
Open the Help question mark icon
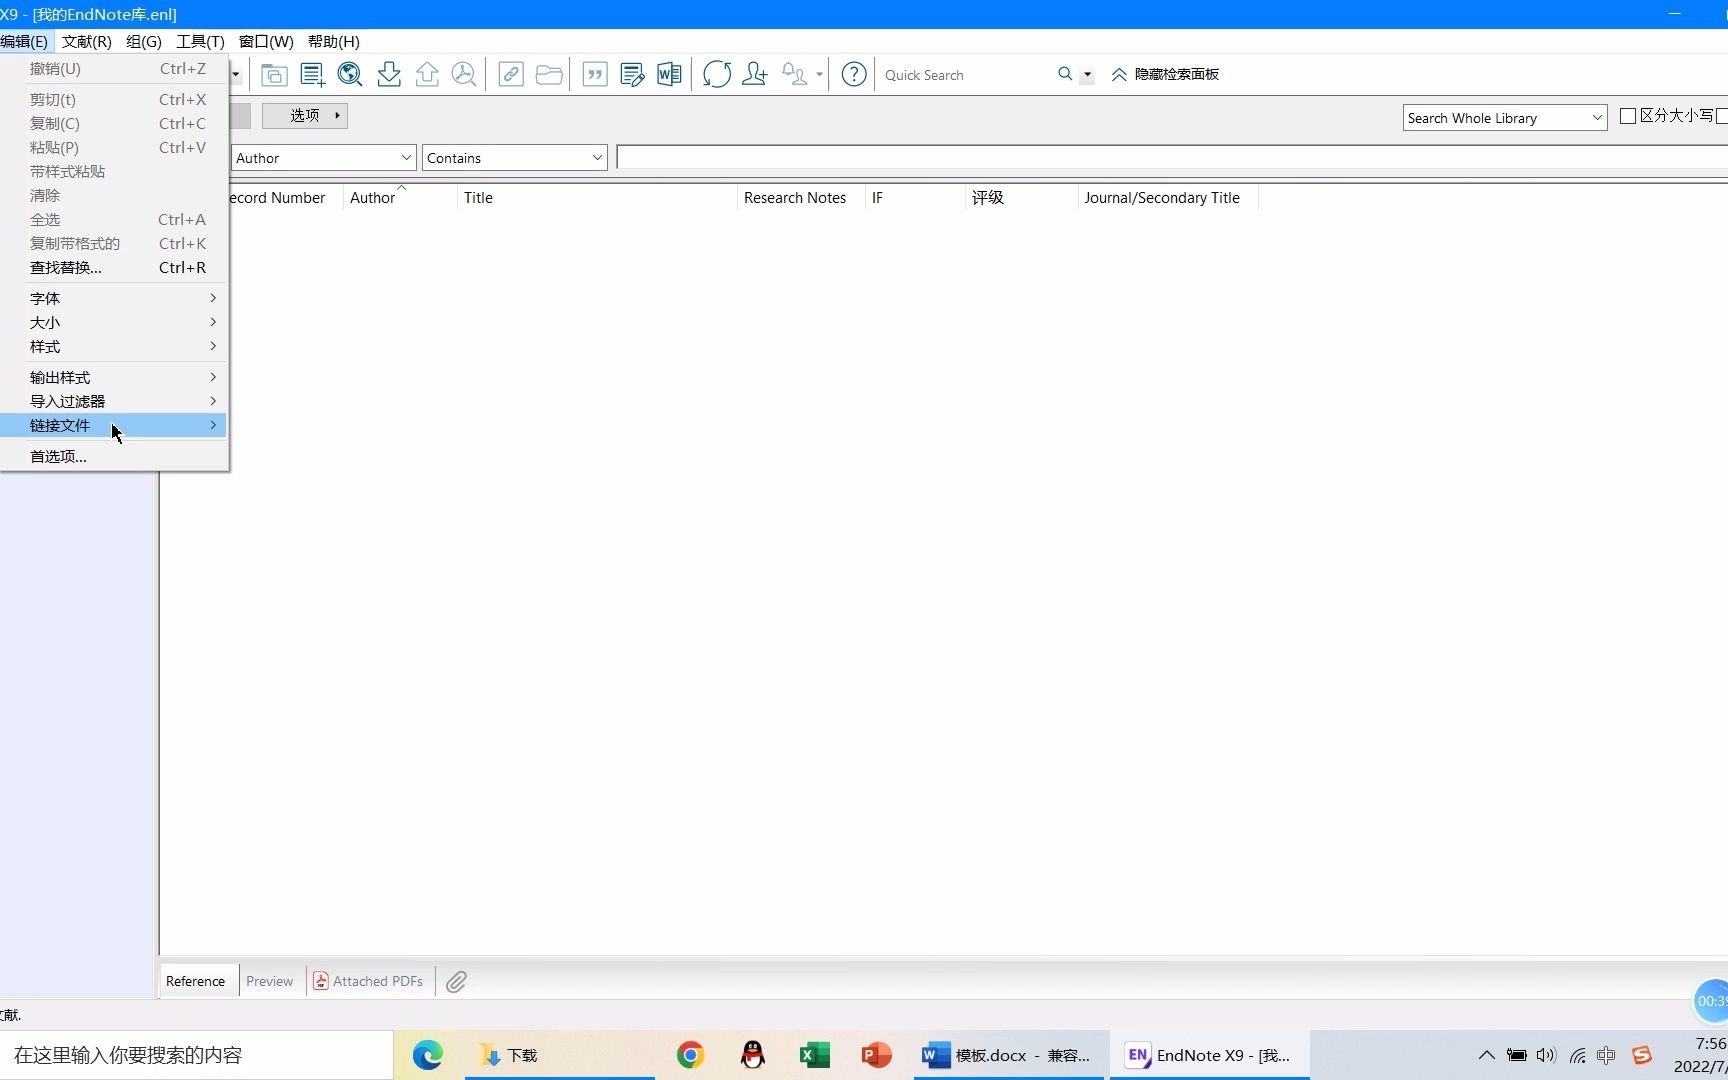click(x=854, y=74)
